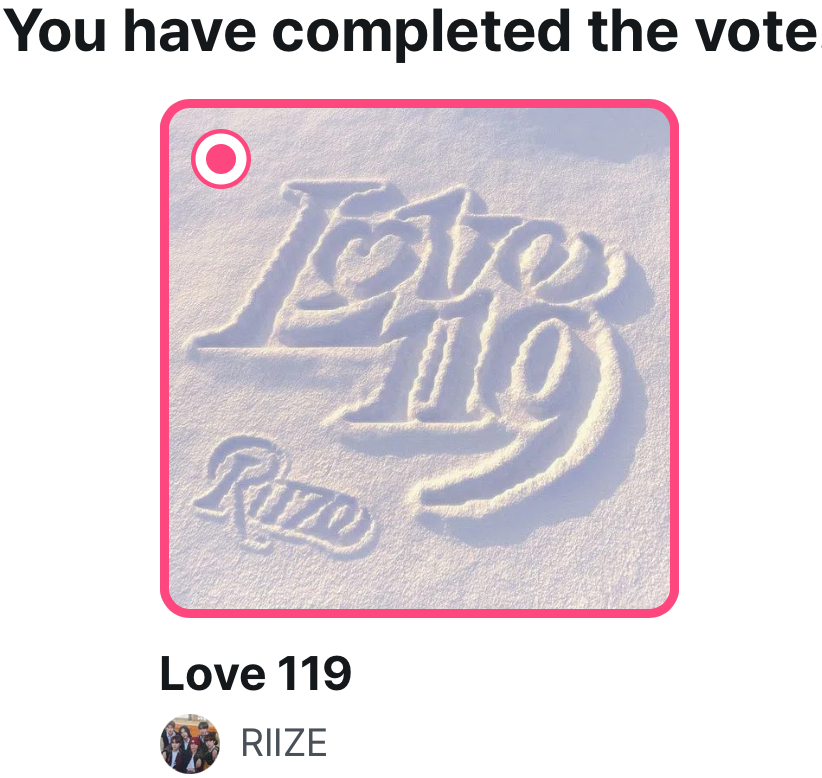Click the '119' in the song title text
822x778 pixels.
click(x=314, y=674)
